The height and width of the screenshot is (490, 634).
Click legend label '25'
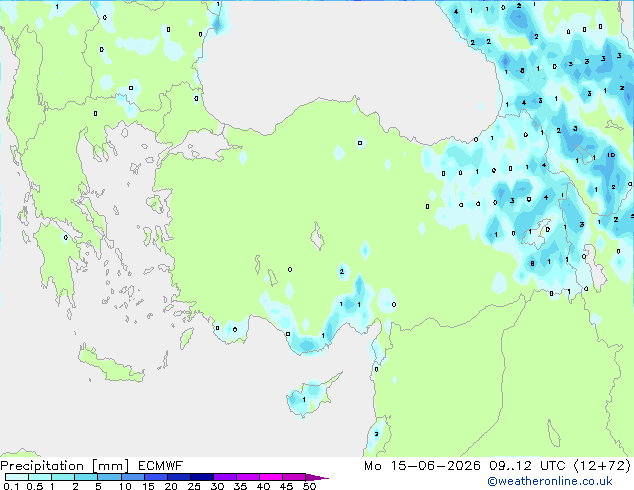coord(194,486)
